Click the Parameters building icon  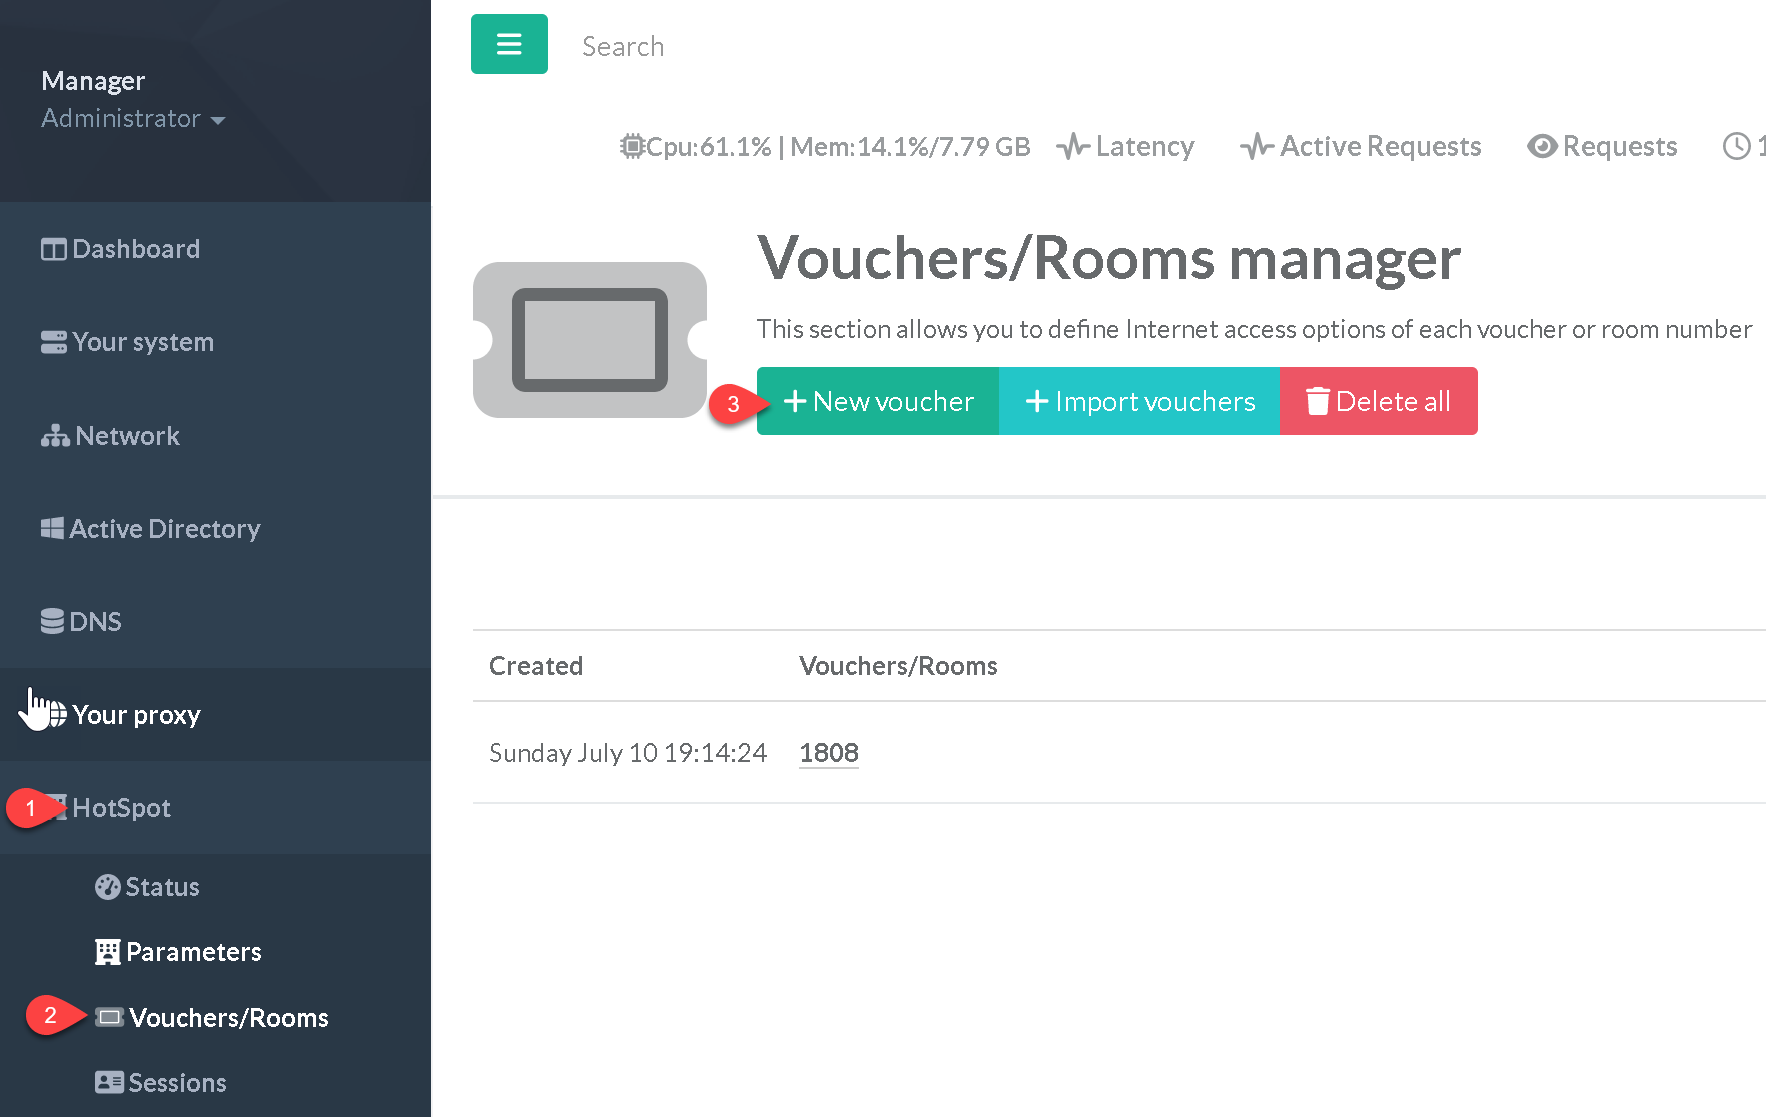107,952
